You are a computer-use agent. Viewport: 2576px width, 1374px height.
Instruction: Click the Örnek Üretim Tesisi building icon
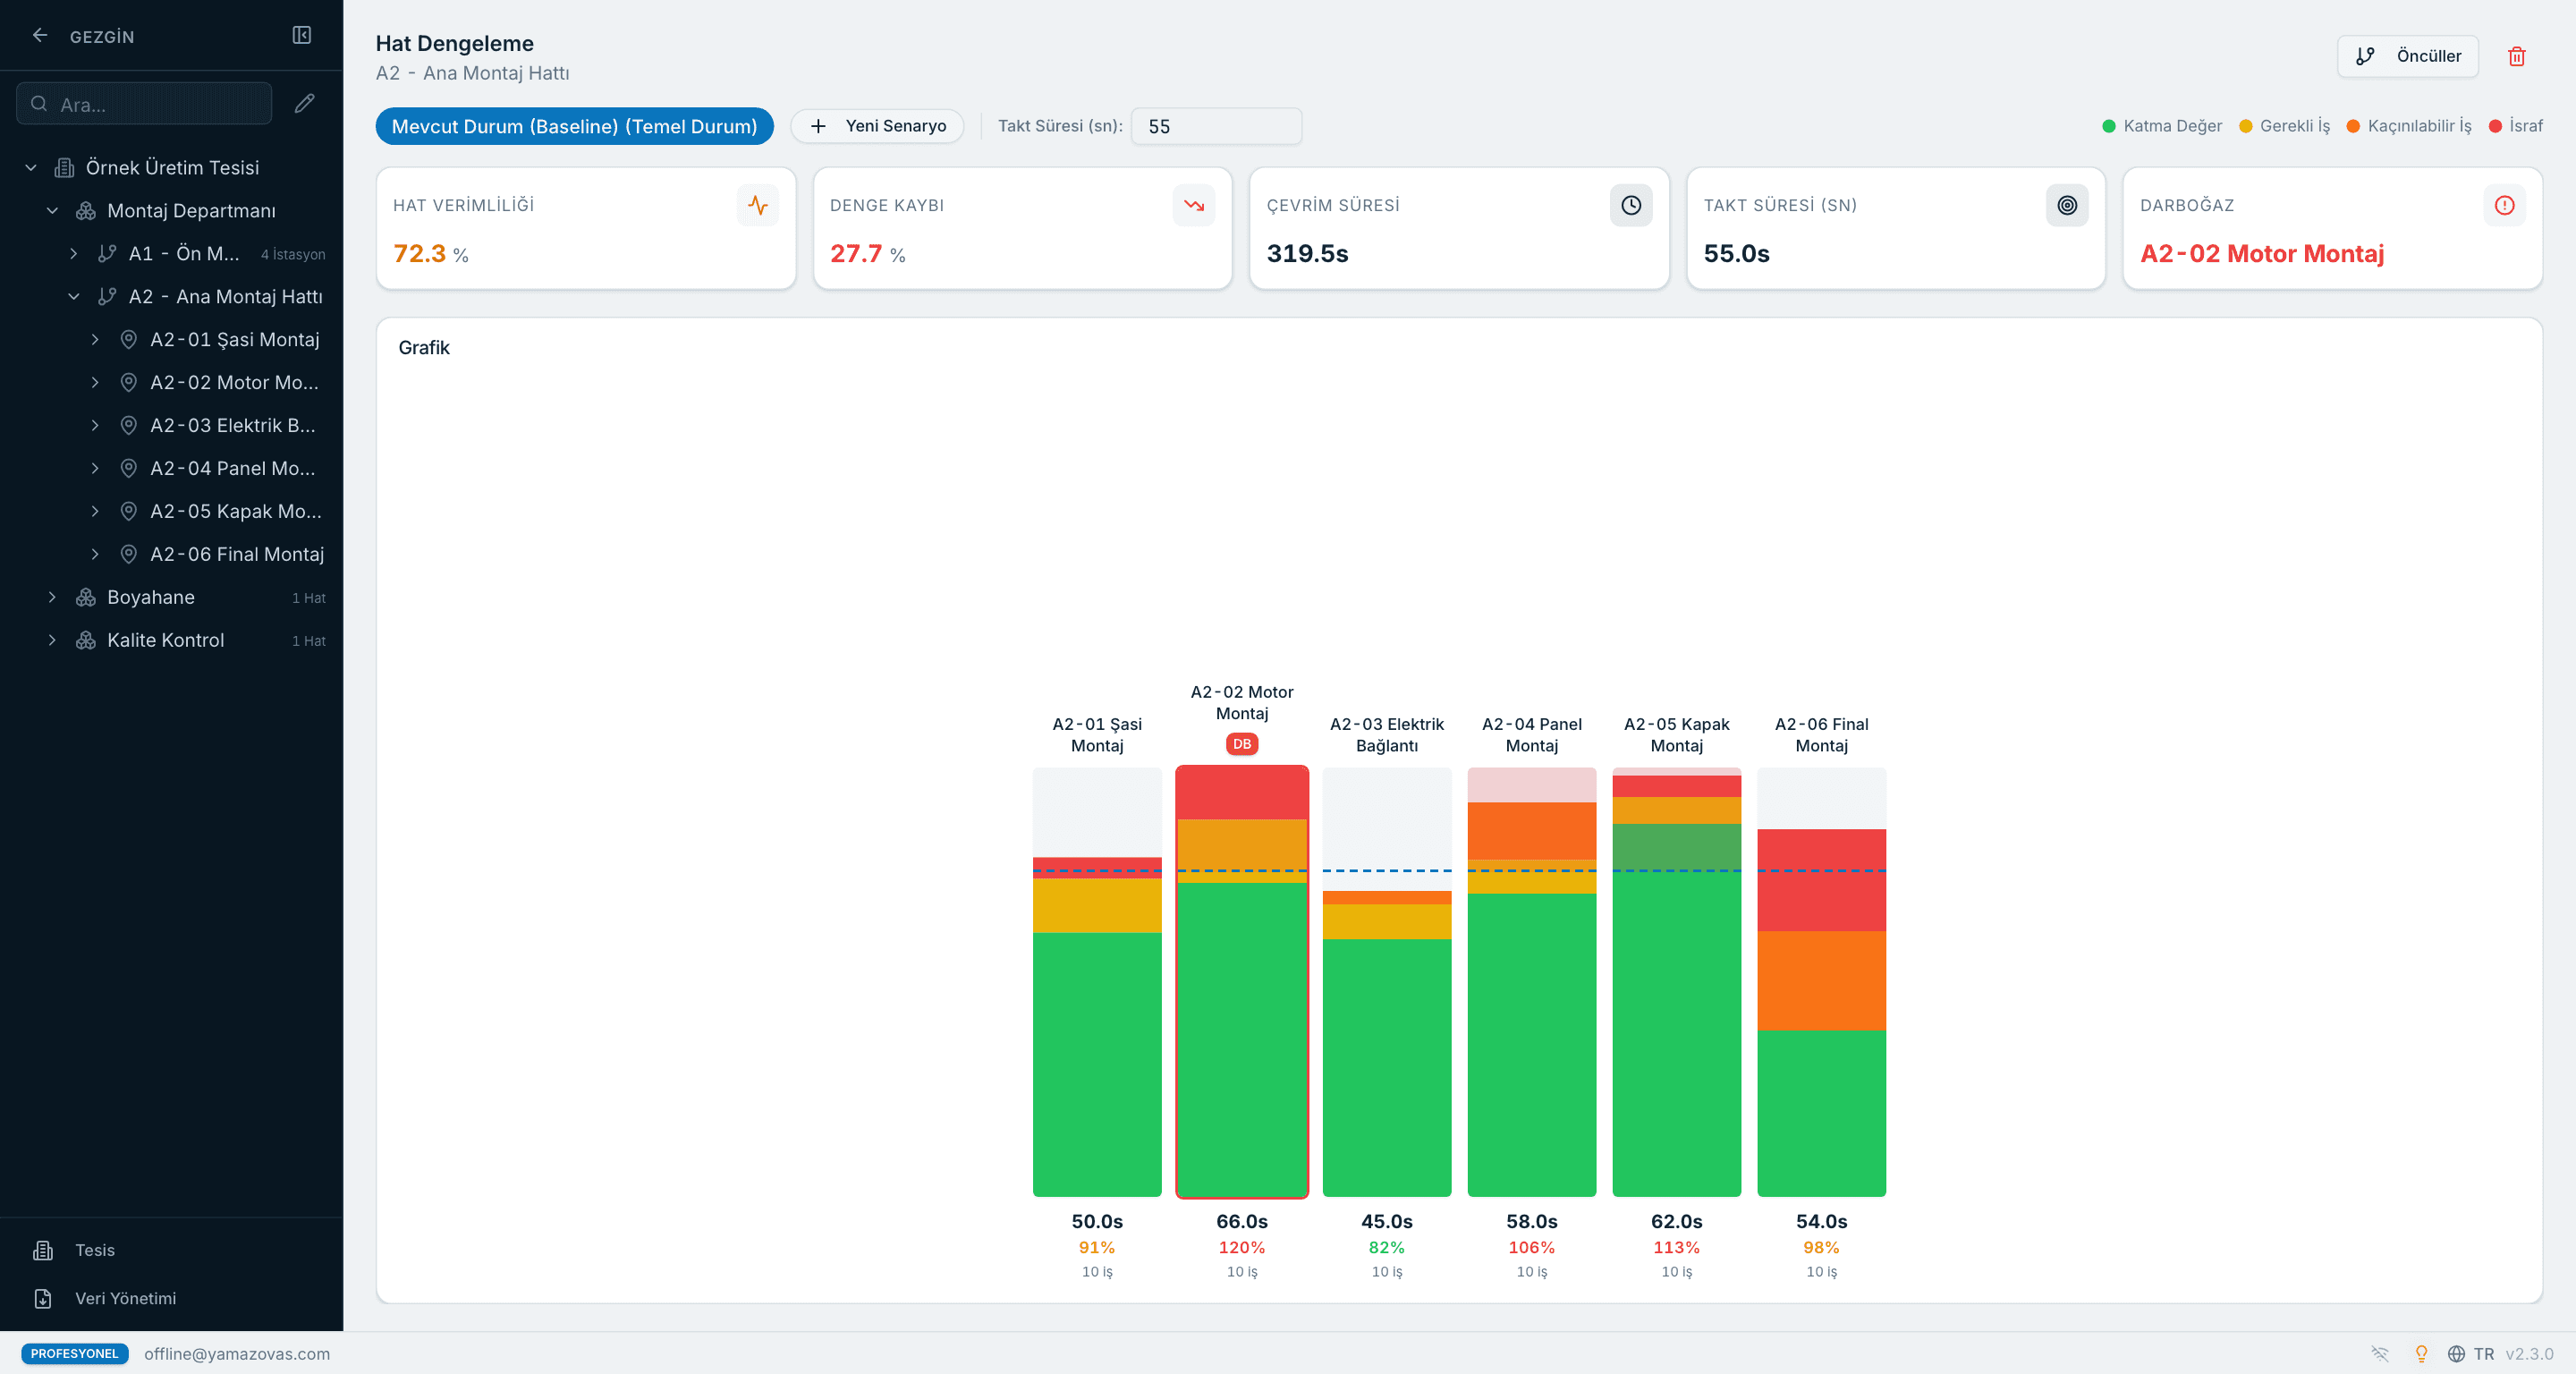click(x=64, y=168)
